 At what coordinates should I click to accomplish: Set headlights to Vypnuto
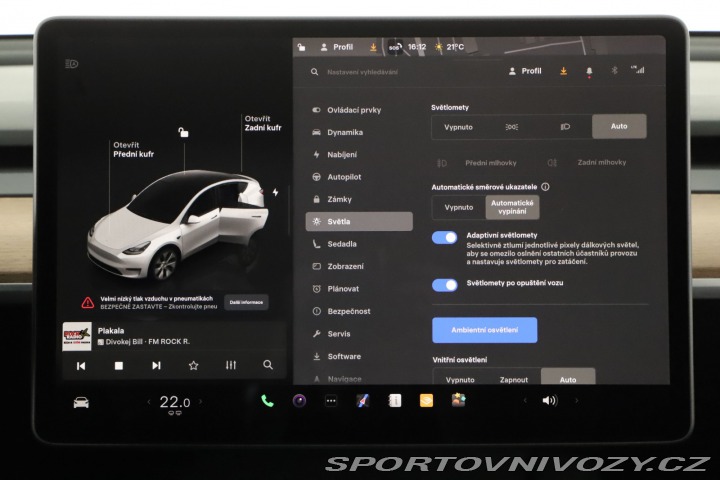(458, 127)
